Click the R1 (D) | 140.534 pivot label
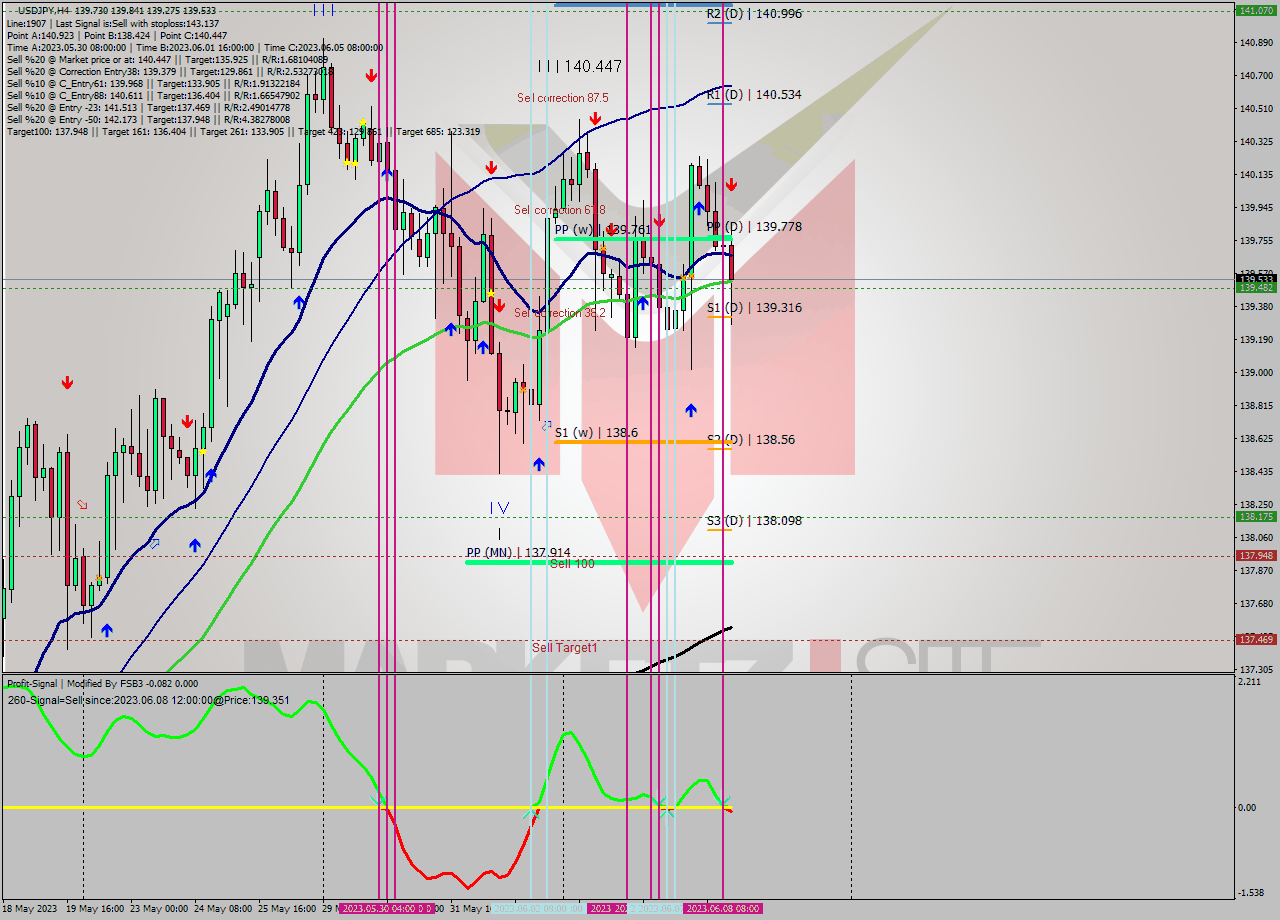The height and width of the screenshot is (920, 1280). [754, 95]
